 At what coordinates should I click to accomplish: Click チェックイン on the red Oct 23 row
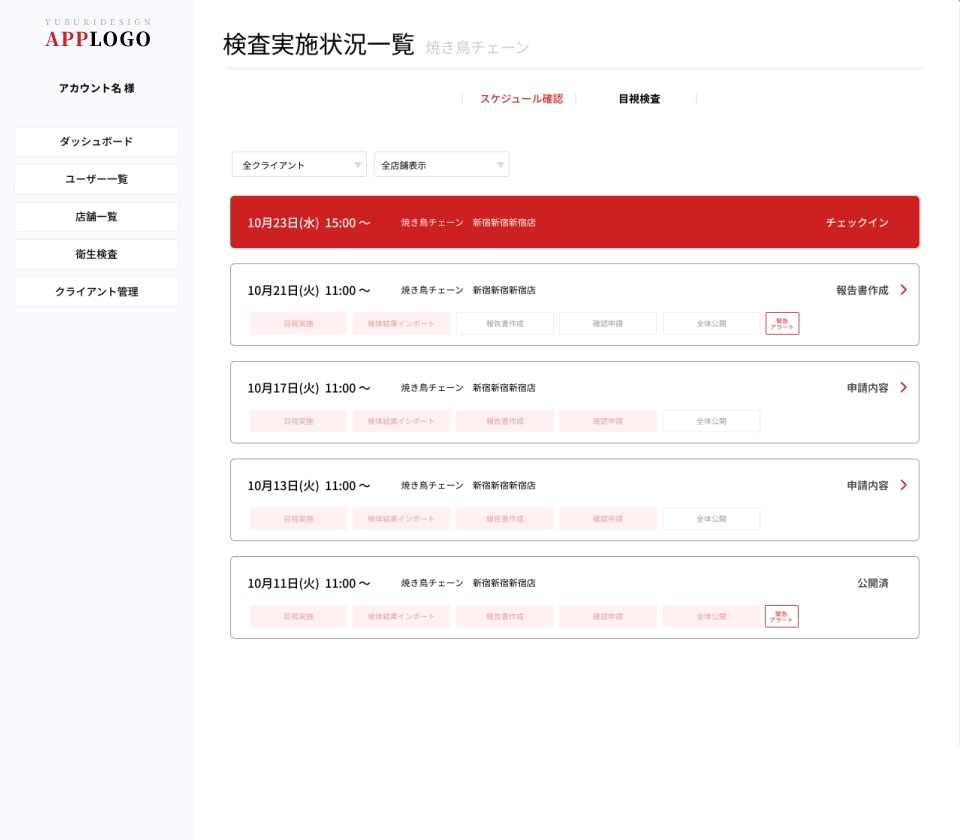857,223
